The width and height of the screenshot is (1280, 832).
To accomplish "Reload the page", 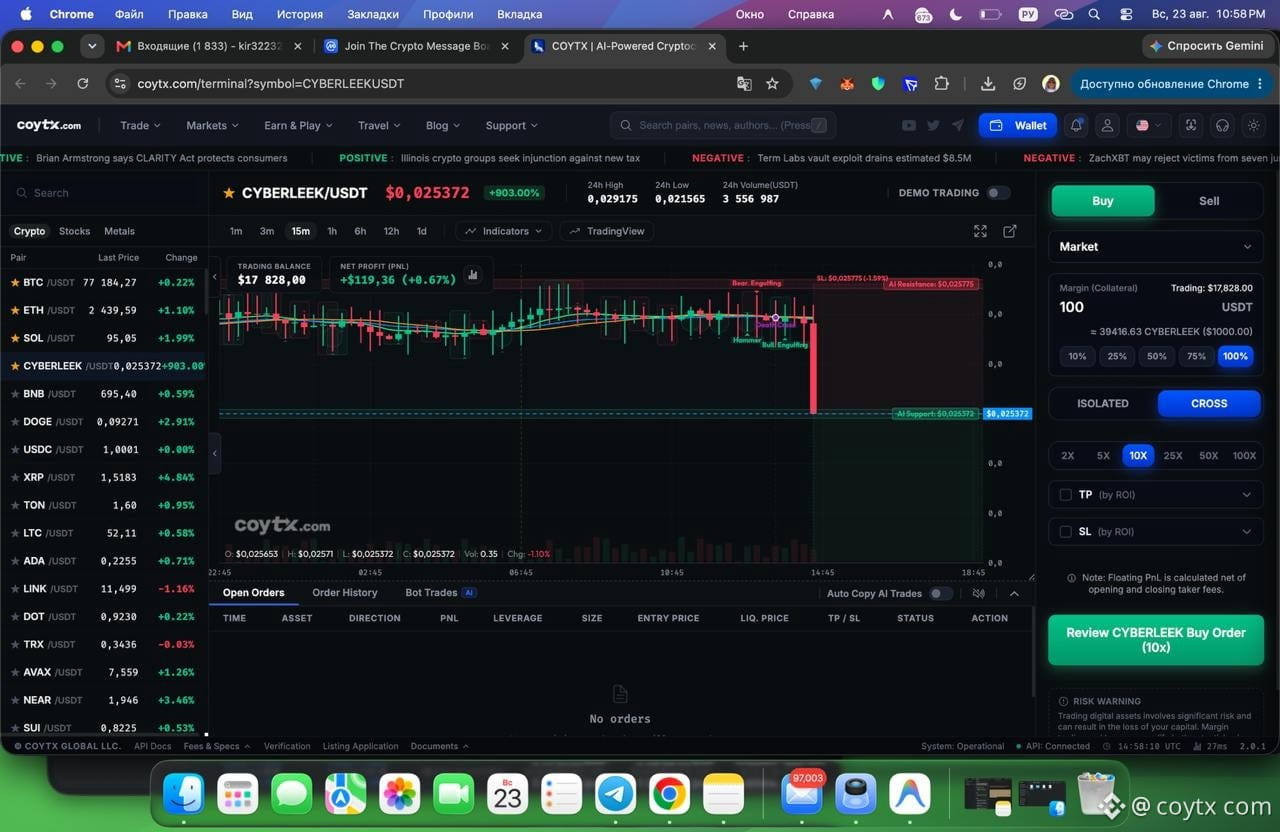I will click(x=83, y=84).
